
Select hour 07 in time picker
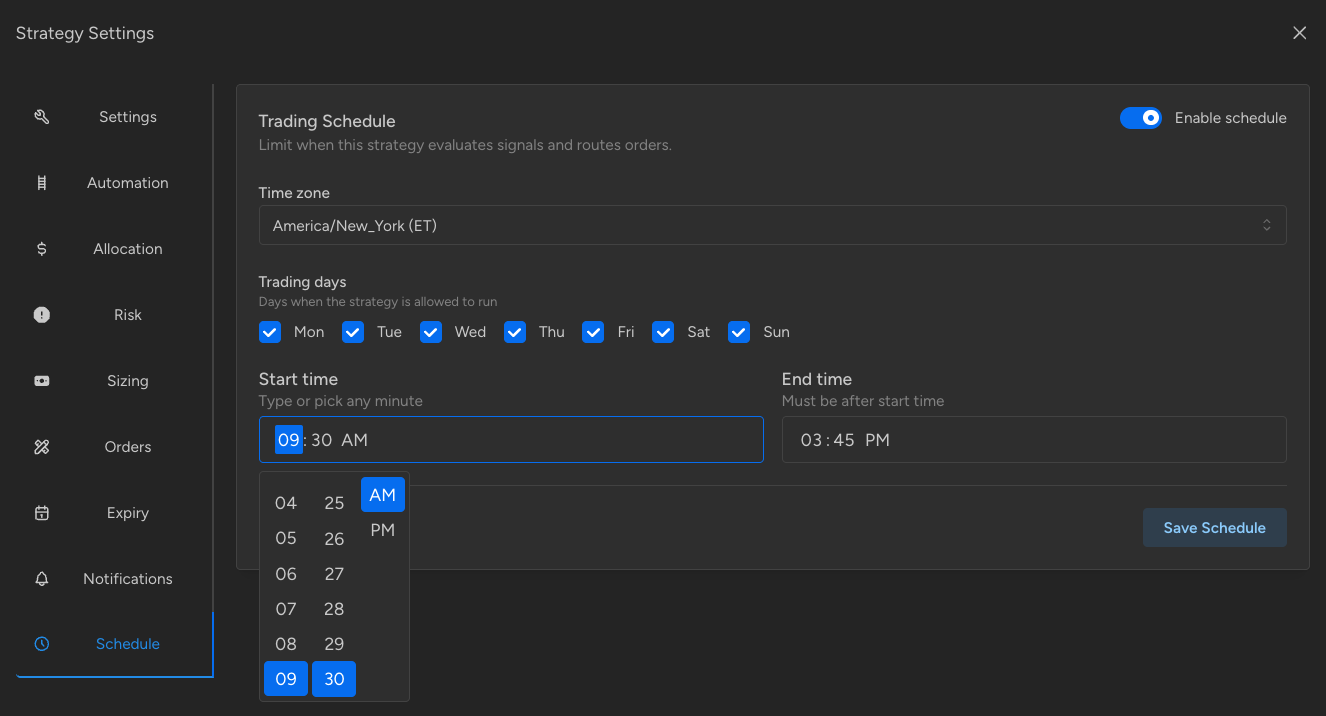click(286, 609)
